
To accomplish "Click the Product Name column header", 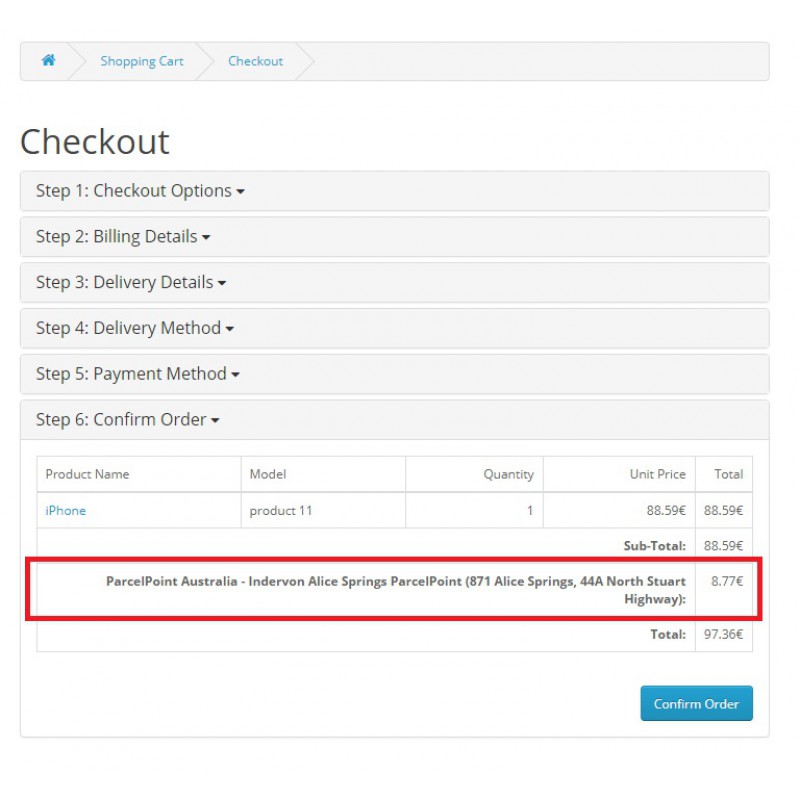I will [x=87, y=474].
